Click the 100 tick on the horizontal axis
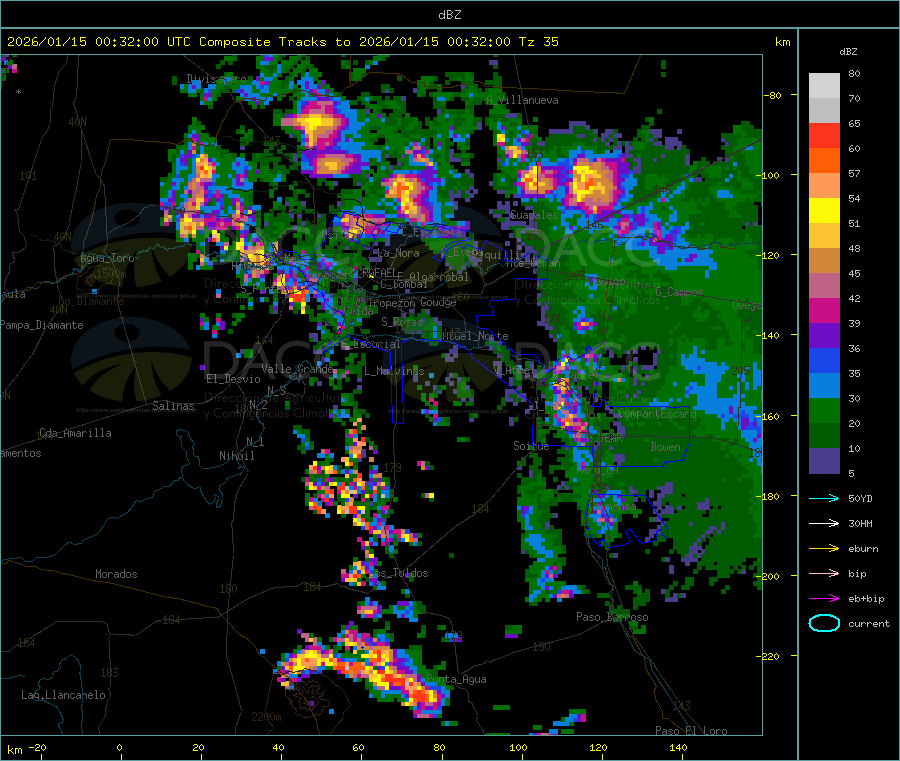 tap(518, 747)
